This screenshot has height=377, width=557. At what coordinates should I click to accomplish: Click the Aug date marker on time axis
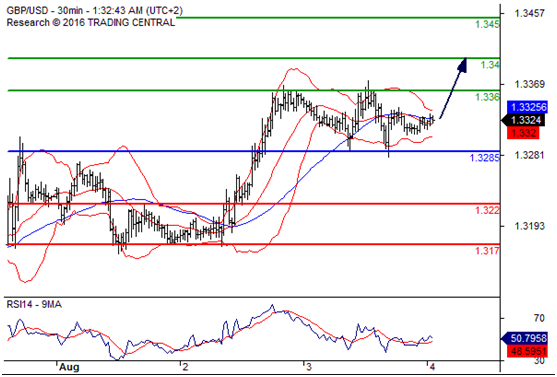69,367
